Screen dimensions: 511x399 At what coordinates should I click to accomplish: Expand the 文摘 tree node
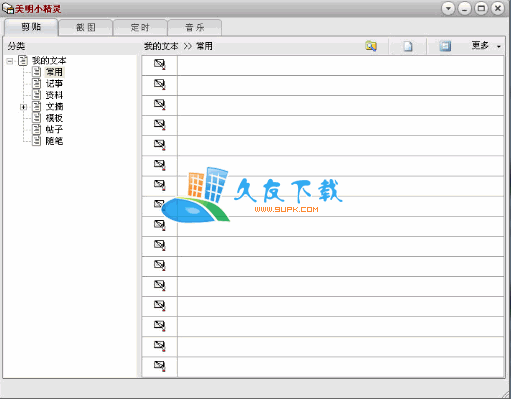23,107
